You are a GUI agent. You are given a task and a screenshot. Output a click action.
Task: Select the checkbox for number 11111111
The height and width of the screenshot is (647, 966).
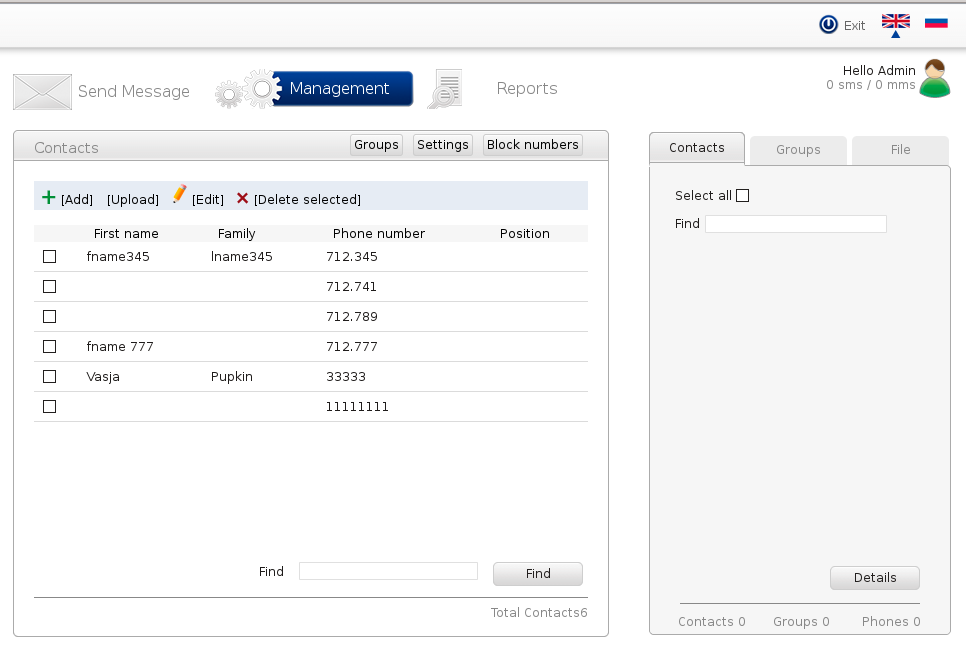coord(49,407)
